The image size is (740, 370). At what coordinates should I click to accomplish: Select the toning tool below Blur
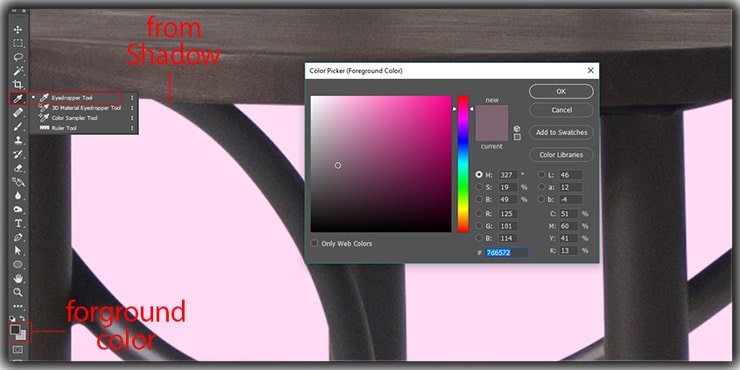coord(18,210)
